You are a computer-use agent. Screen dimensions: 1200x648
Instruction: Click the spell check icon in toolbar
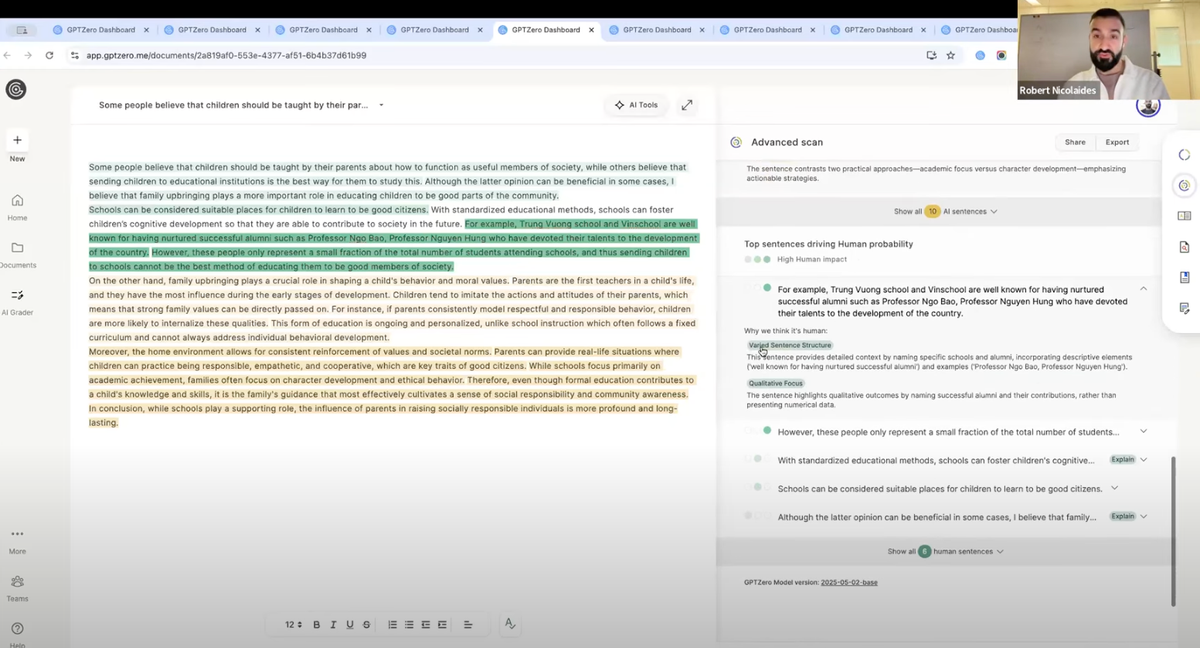coord(510,624)
